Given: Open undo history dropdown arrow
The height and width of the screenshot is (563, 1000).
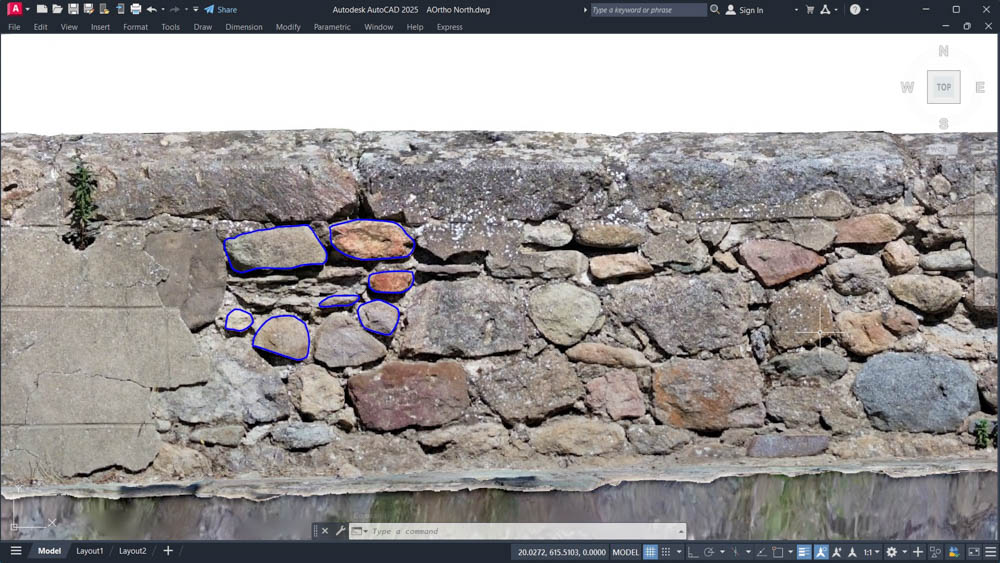Looking at the screenshot, I should coord(163,10).
